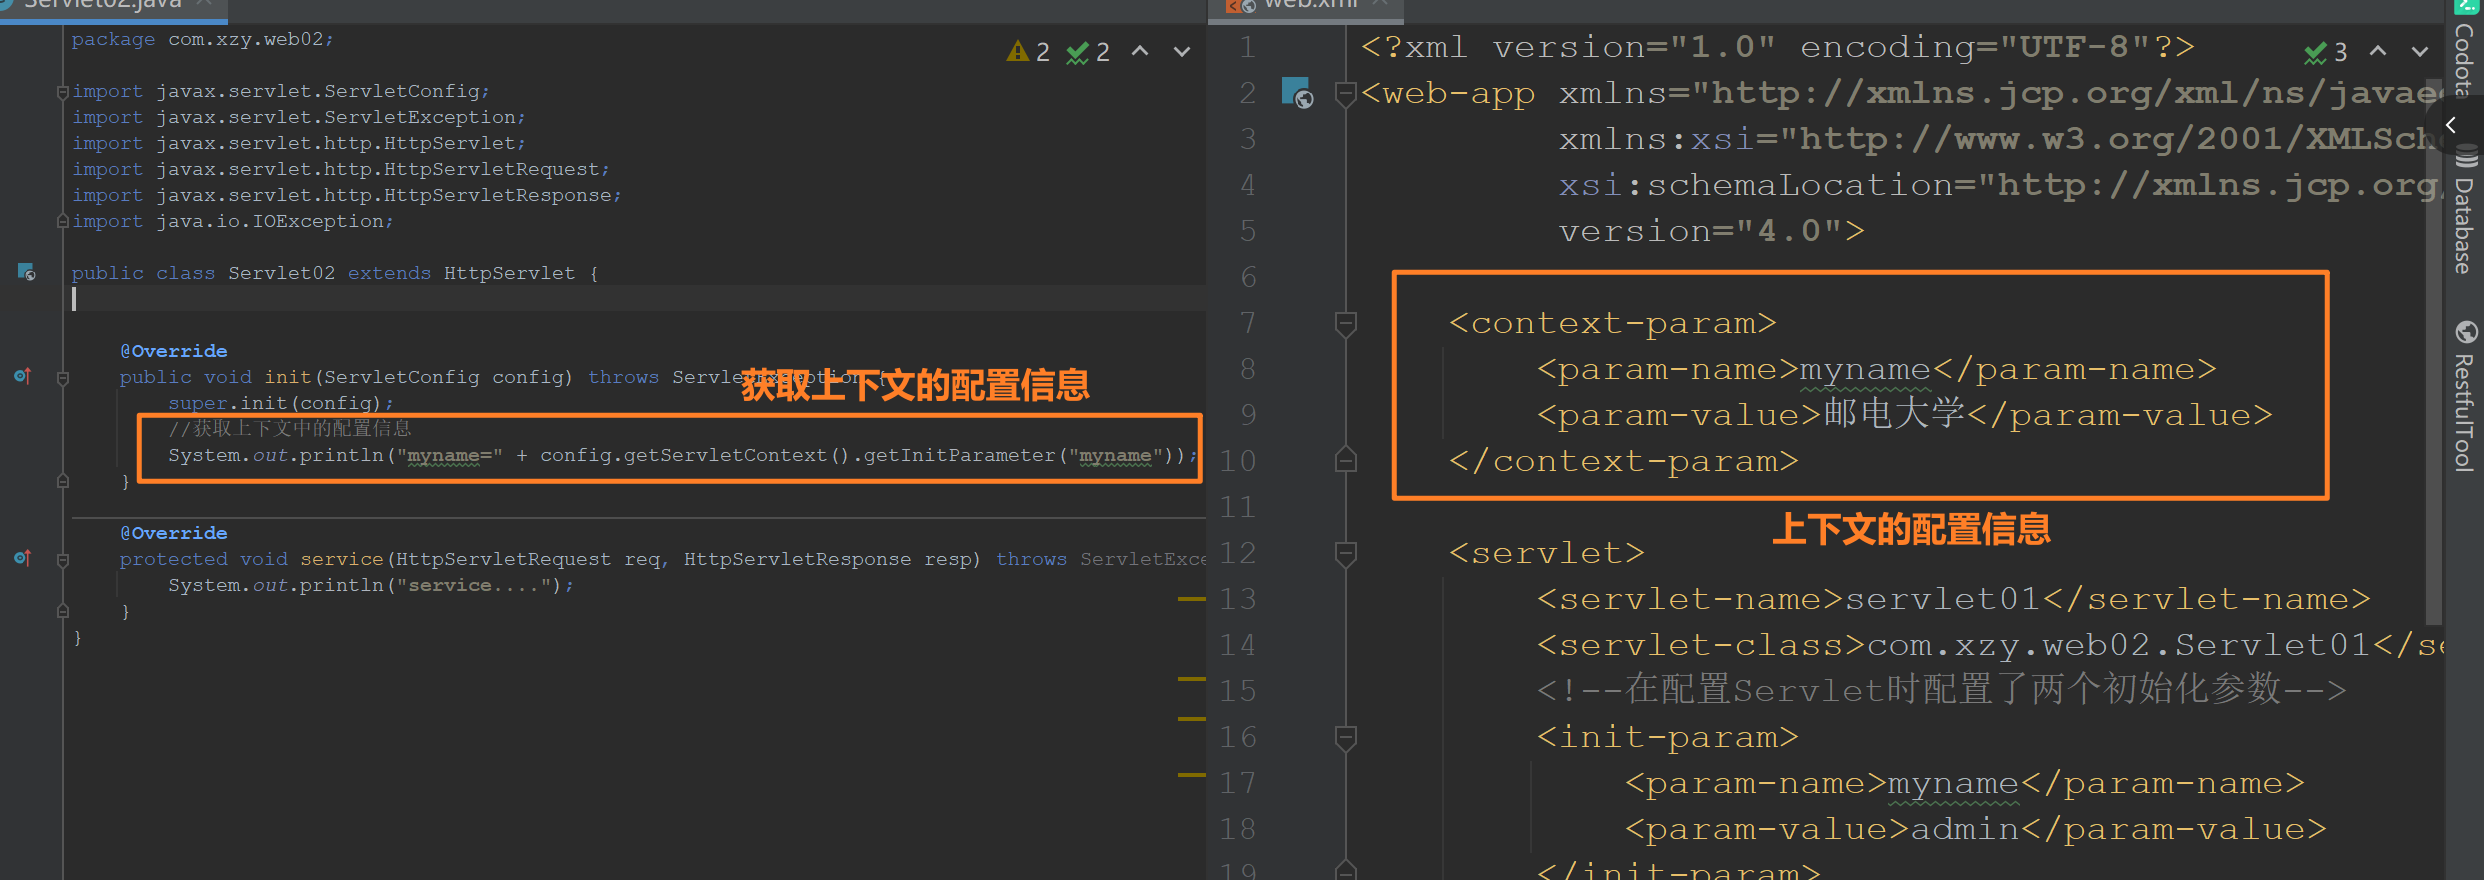Click the override gutter icon beside init method
The image size is (2484, 880).
pyautogui.click(x=23, y=376)
